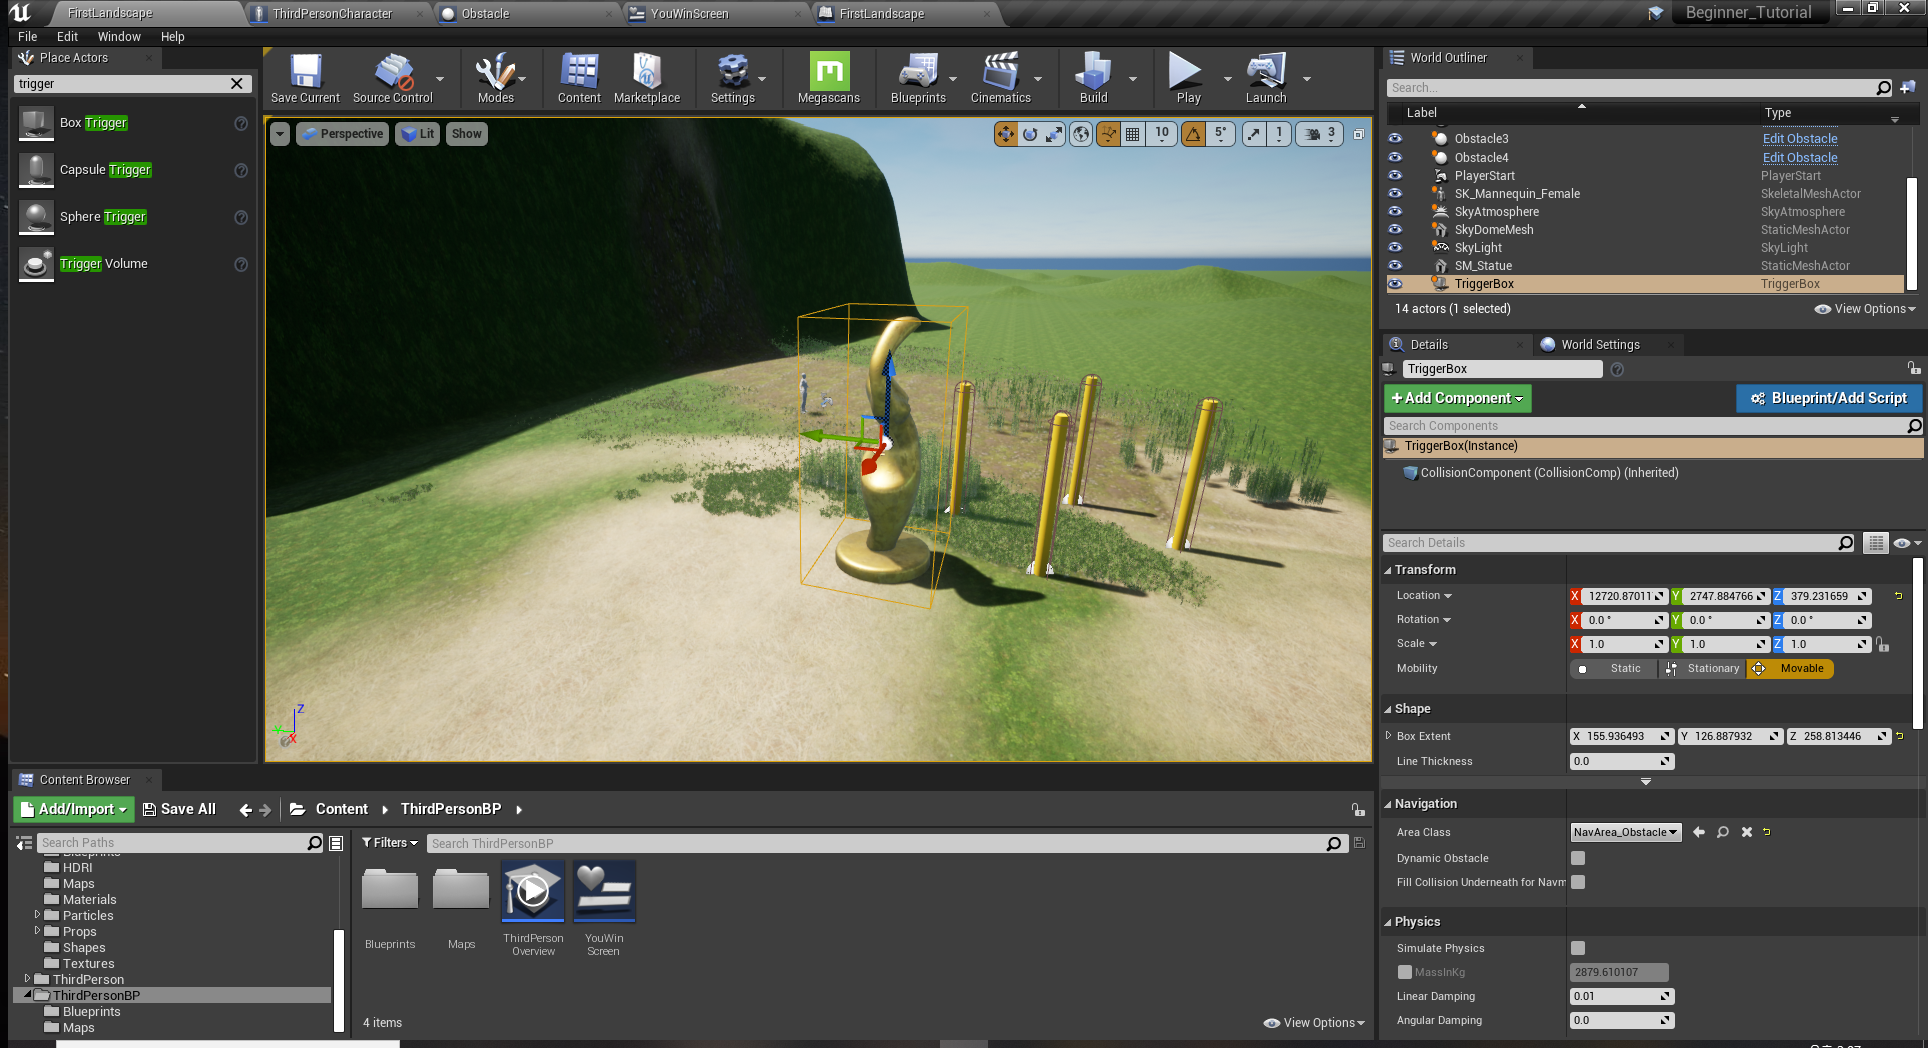Select the Sphere Trigger actor

(132, 217)
